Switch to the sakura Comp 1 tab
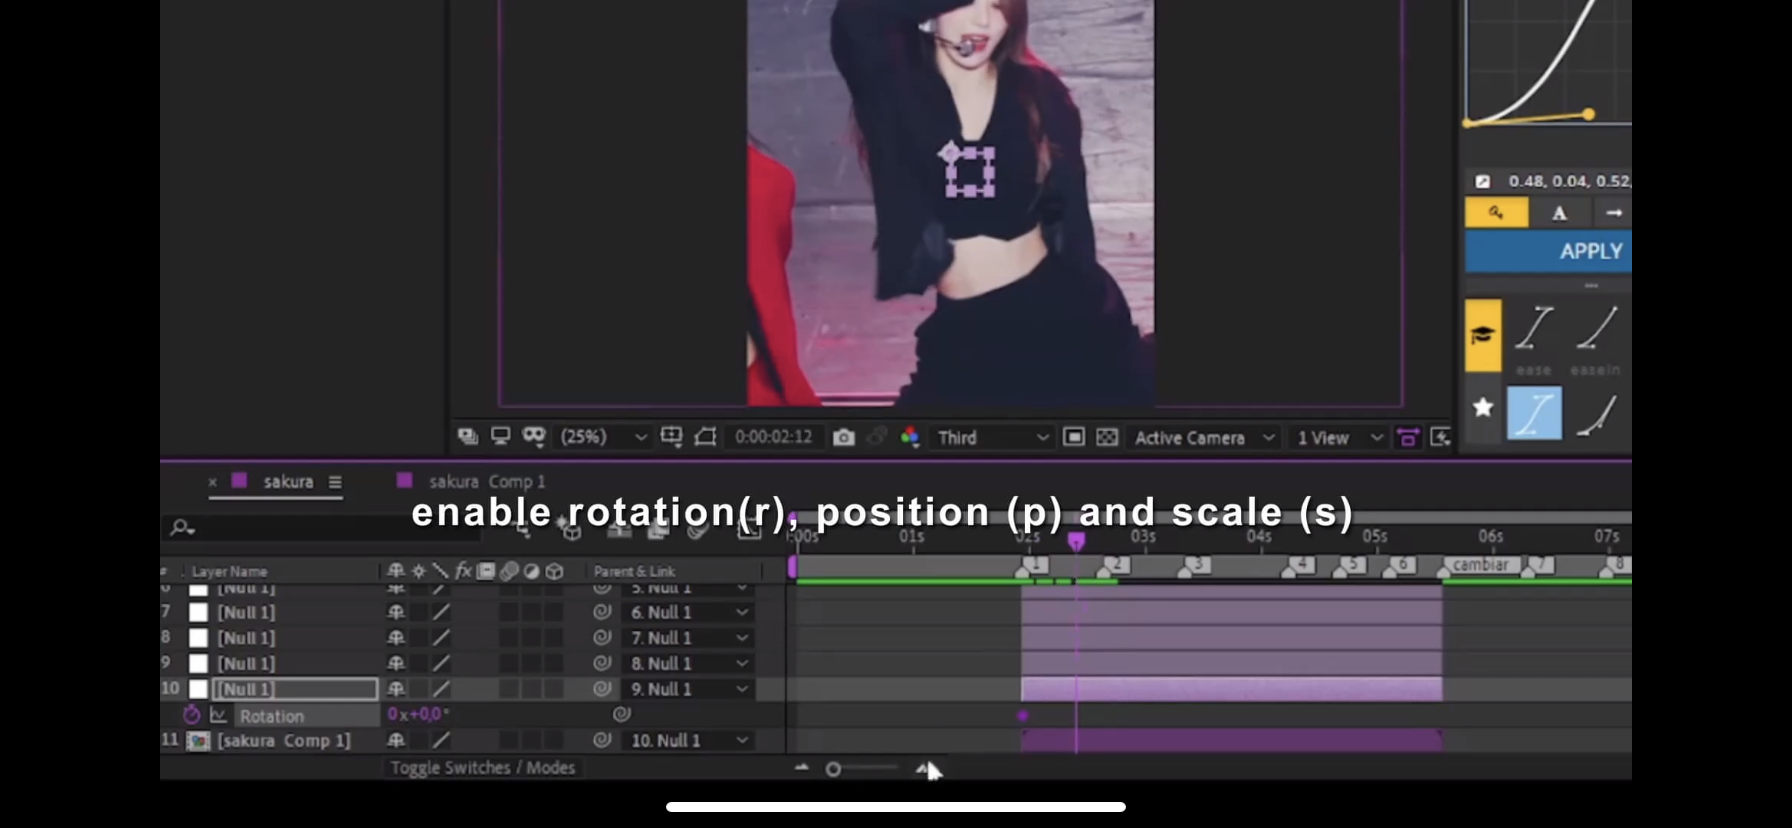The image size is (1792, 828). tap(487, 481)
